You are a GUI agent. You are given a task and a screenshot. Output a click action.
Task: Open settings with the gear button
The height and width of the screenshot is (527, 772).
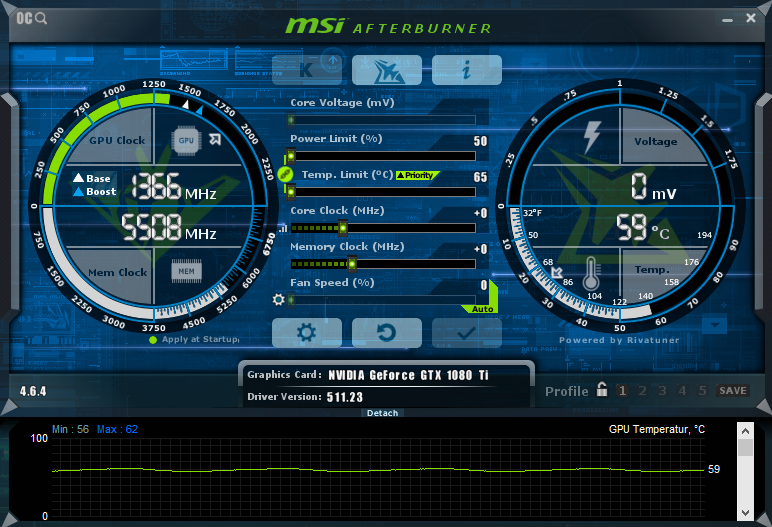point(307,333)
